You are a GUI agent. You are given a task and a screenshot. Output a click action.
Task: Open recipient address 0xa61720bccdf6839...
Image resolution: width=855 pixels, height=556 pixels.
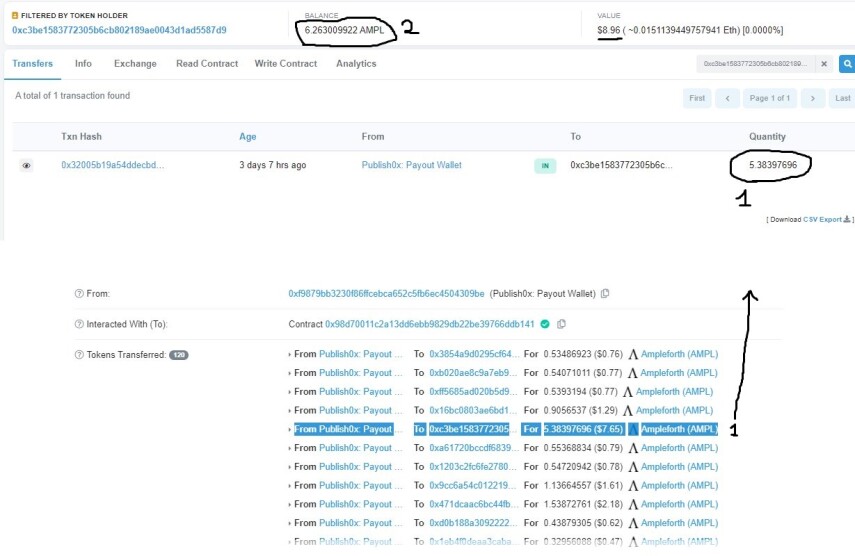pyautogui.click(x=474, y=448)
